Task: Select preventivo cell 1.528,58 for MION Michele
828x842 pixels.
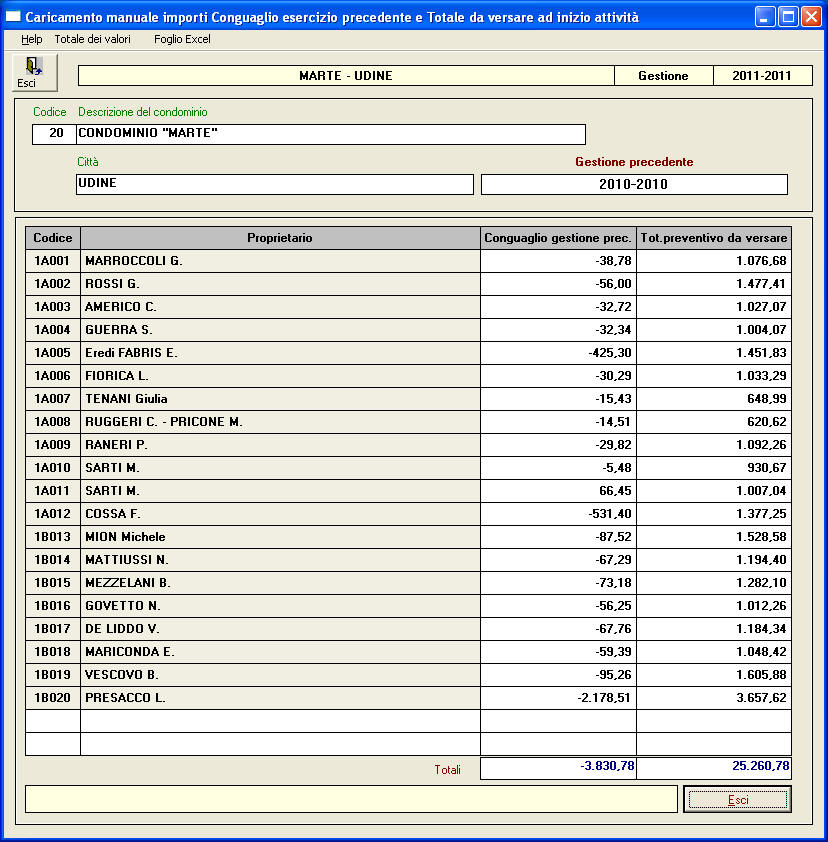Action: point(714,537)
